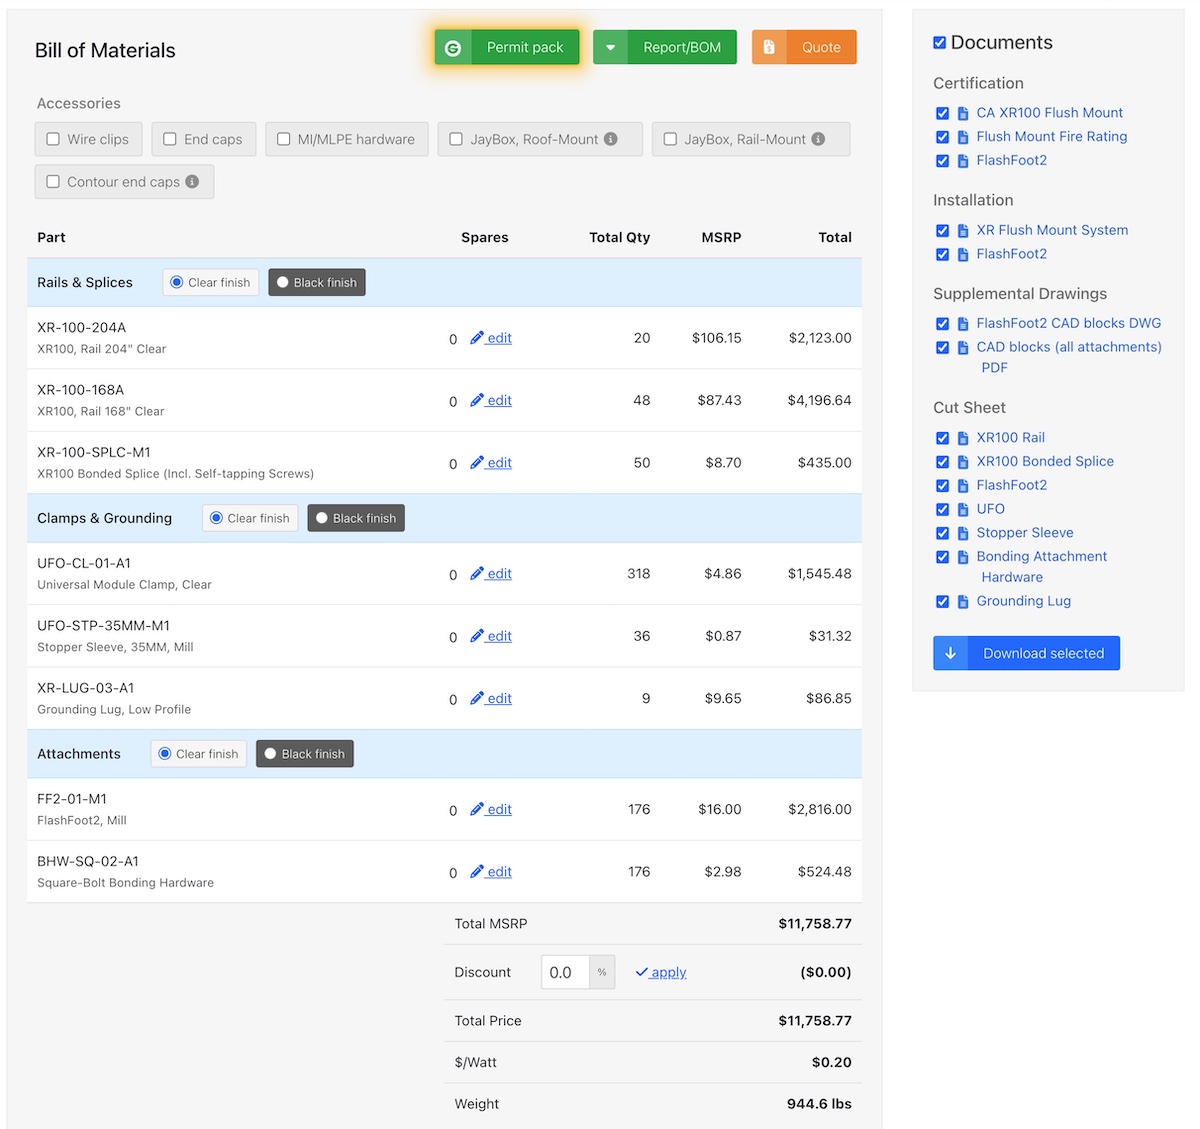Click the Permit pack G icon
Image resolution: width=1200 pixels, height=1129 pixels.
pos(453,48)
